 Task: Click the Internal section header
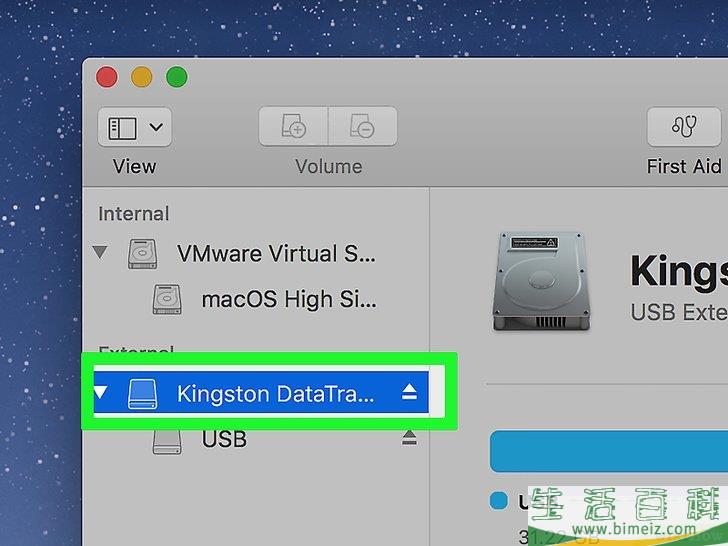[134, 214]
